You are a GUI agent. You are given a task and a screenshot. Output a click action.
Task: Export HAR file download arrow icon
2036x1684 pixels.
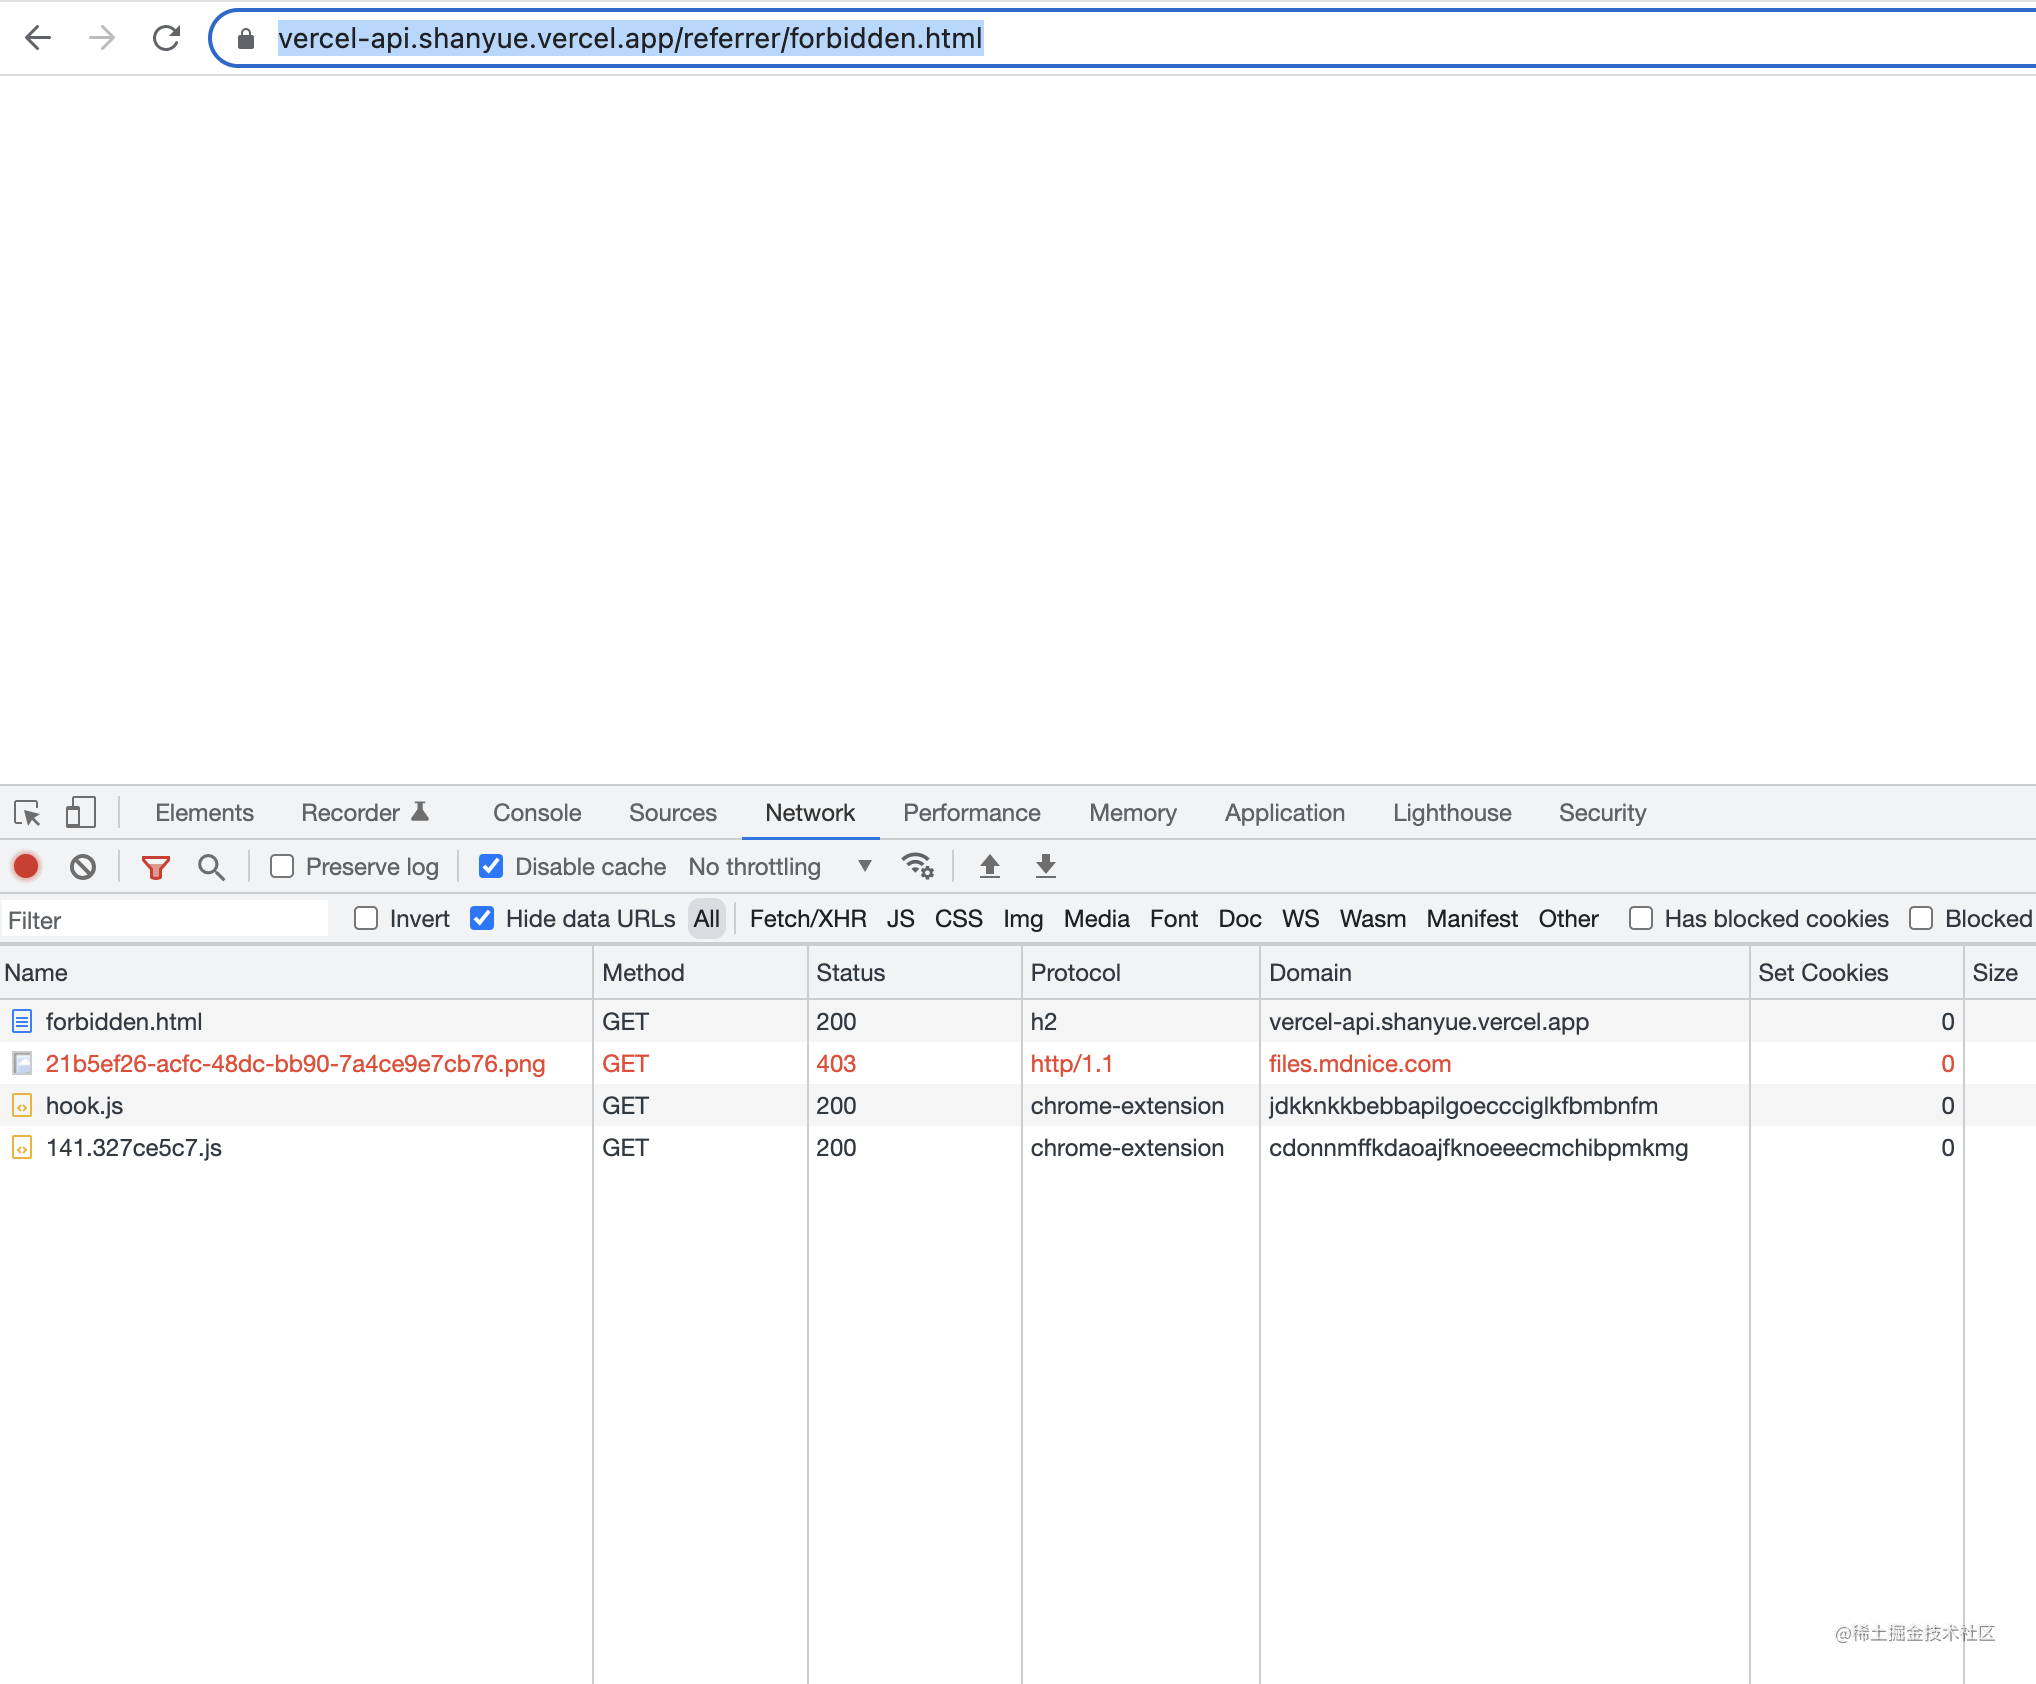pyautogui.click(x=1045, y=866)
